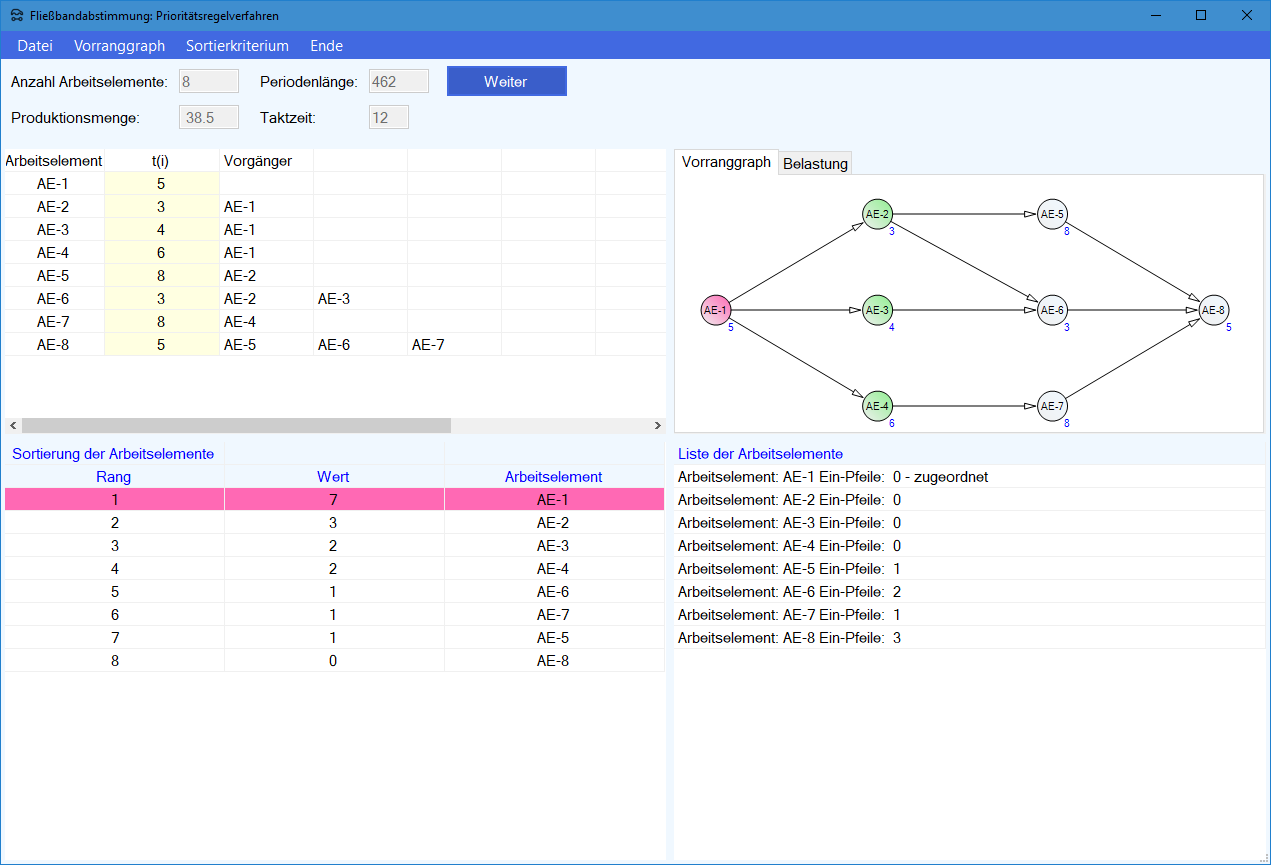1271x865 pixels.
Task: Select the green AE-4 graph node
Action: 877,406
